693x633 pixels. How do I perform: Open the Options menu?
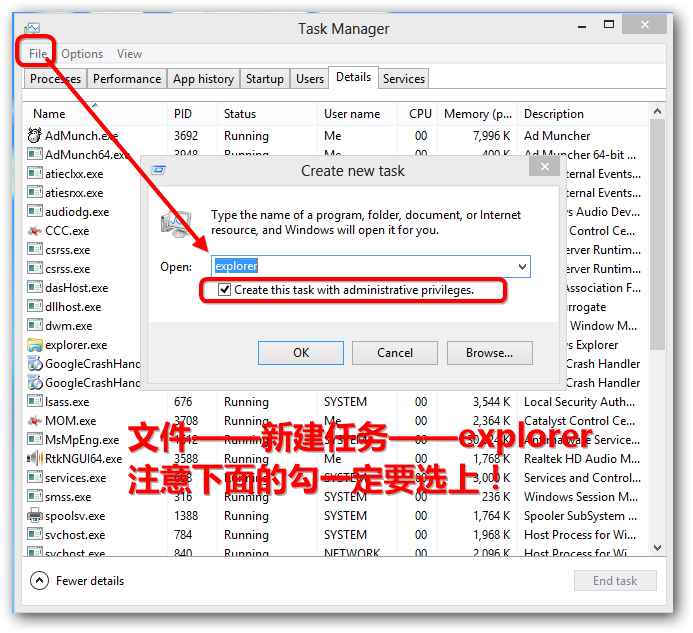(82, 54)
